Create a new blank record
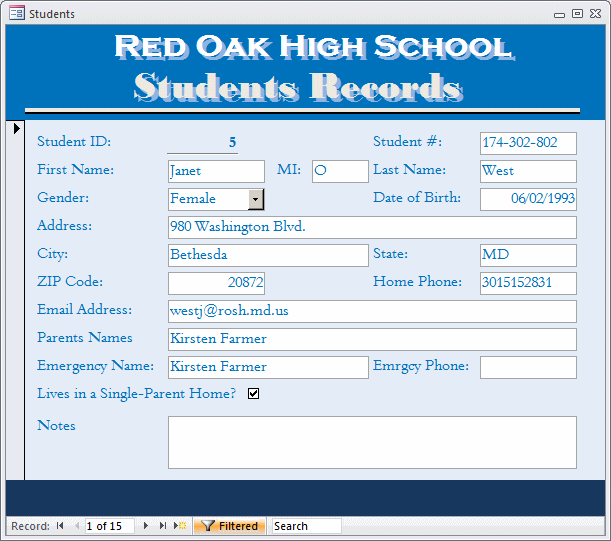The image size is (611, 541). point(180,526)
